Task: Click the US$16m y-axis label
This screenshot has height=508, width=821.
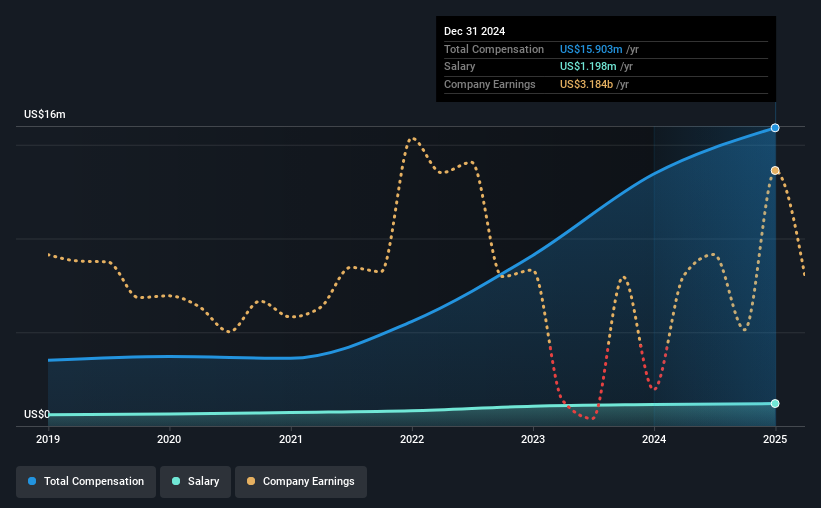Action: 45,114
